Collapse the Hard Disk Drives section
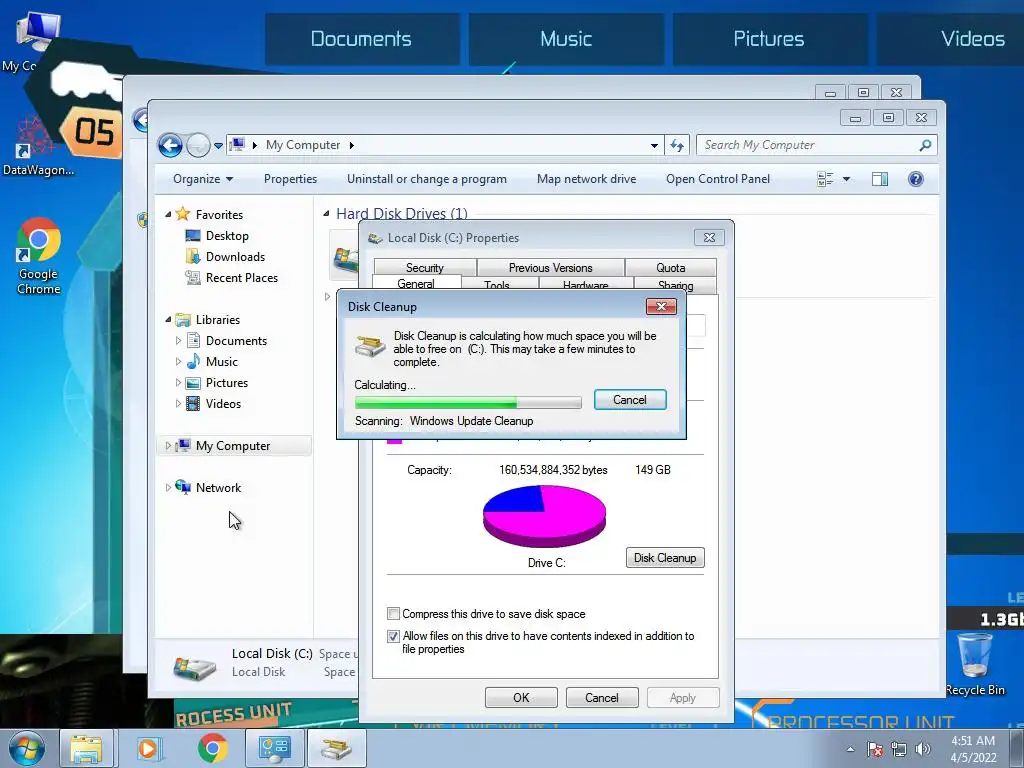 (327, 214)
